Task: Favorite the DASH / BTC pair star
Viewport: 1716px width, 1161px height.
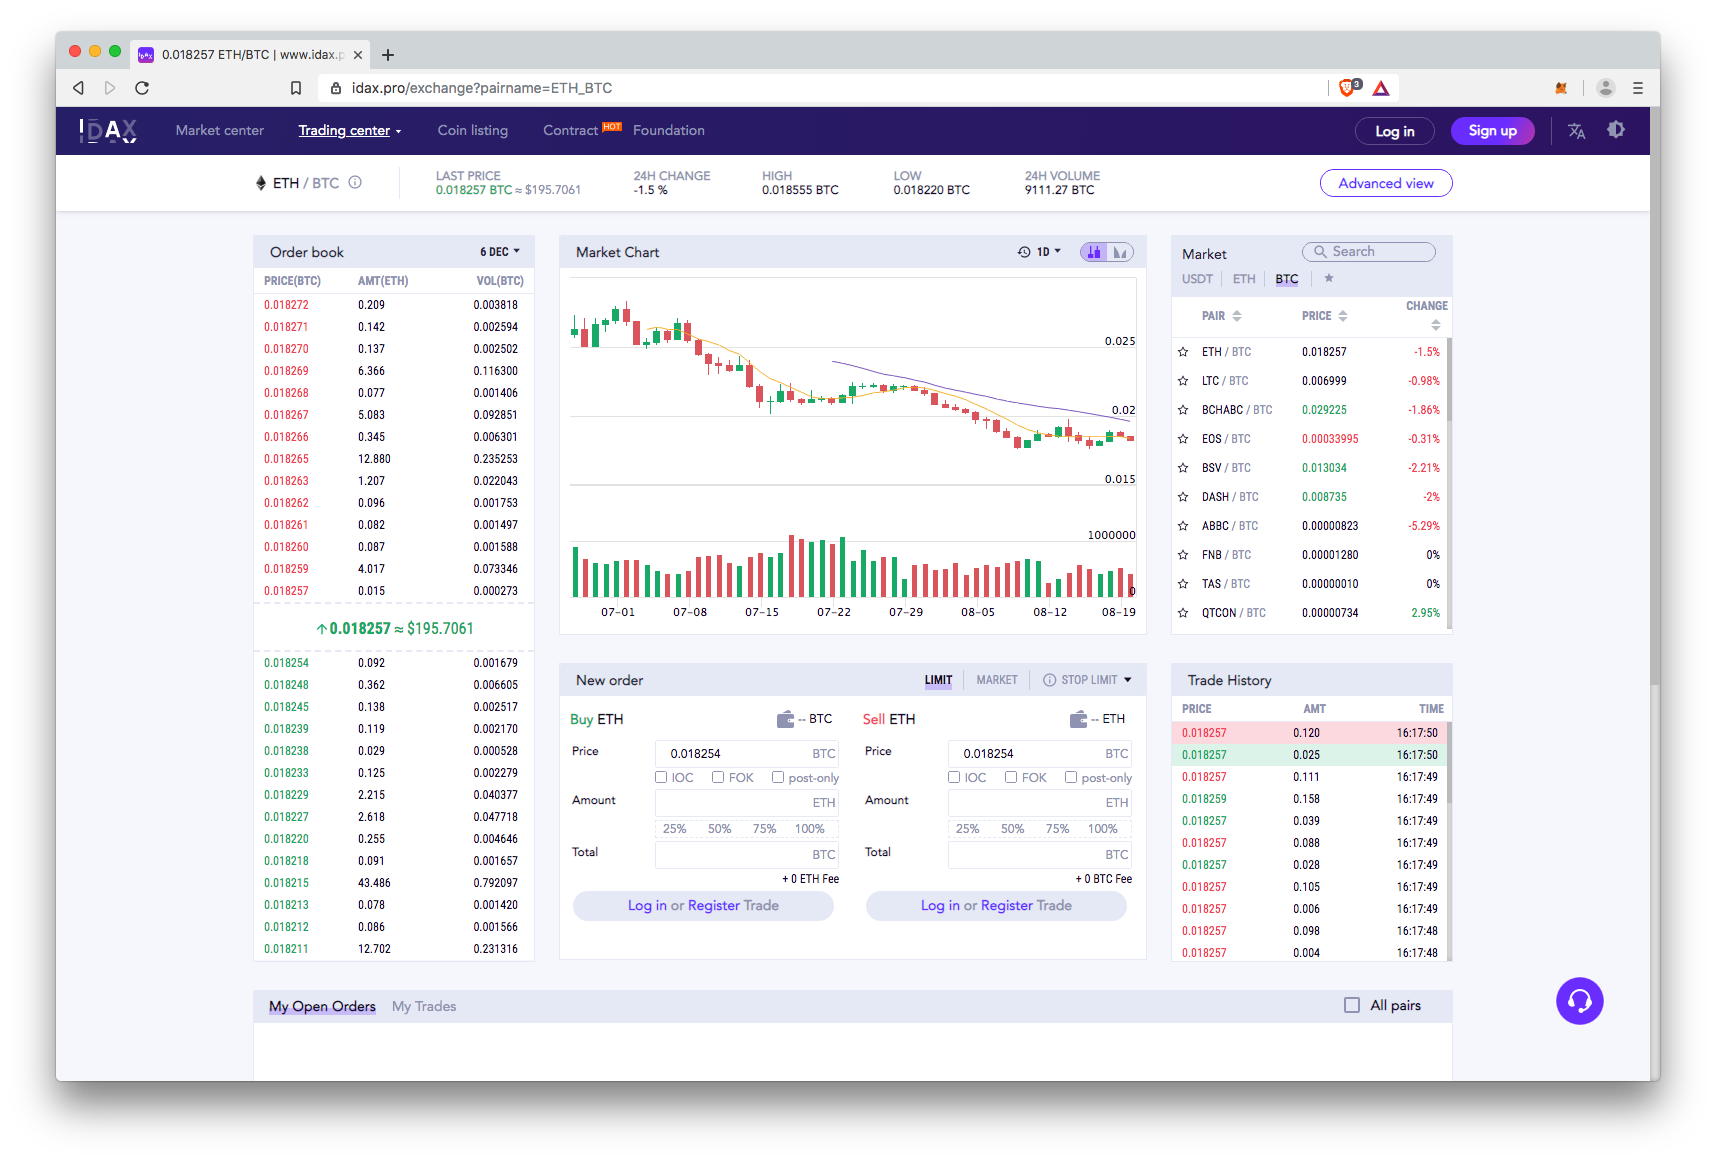Action: click(x=1183, y=497)
